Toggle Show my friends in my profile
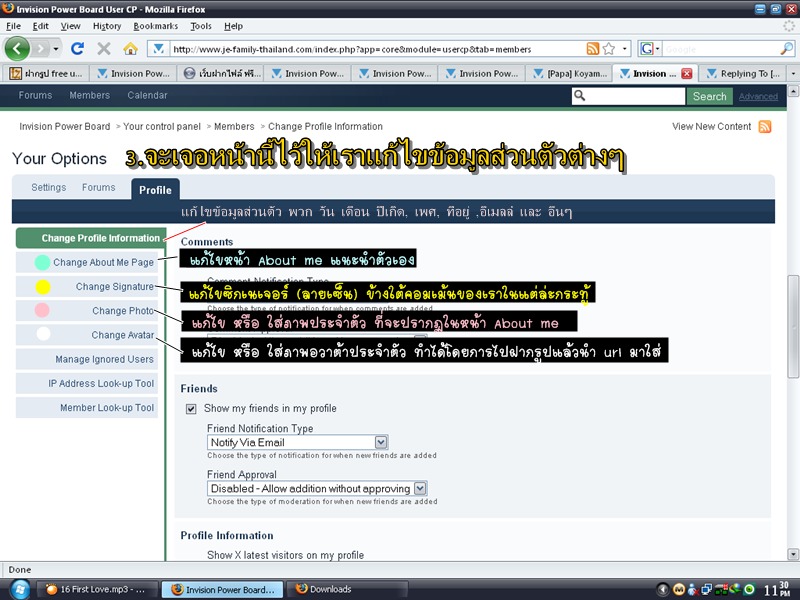Image resolution: width=800 pixels, height=600 pixels. [x=191, y=409]
